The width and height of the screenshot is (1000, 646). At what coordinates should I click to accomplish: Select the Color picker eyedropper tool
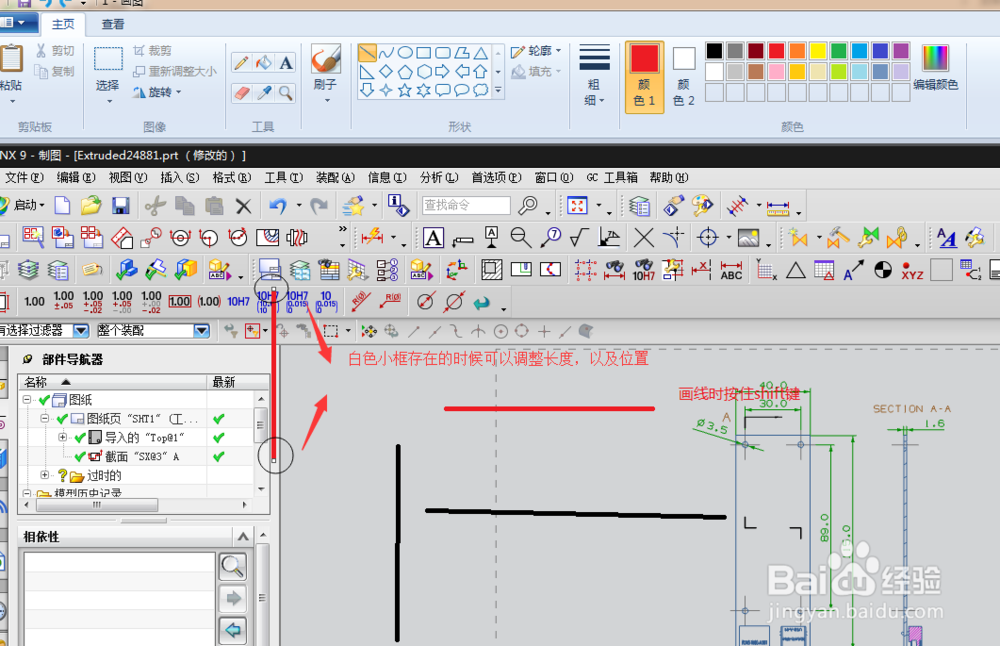pos(264,93)
